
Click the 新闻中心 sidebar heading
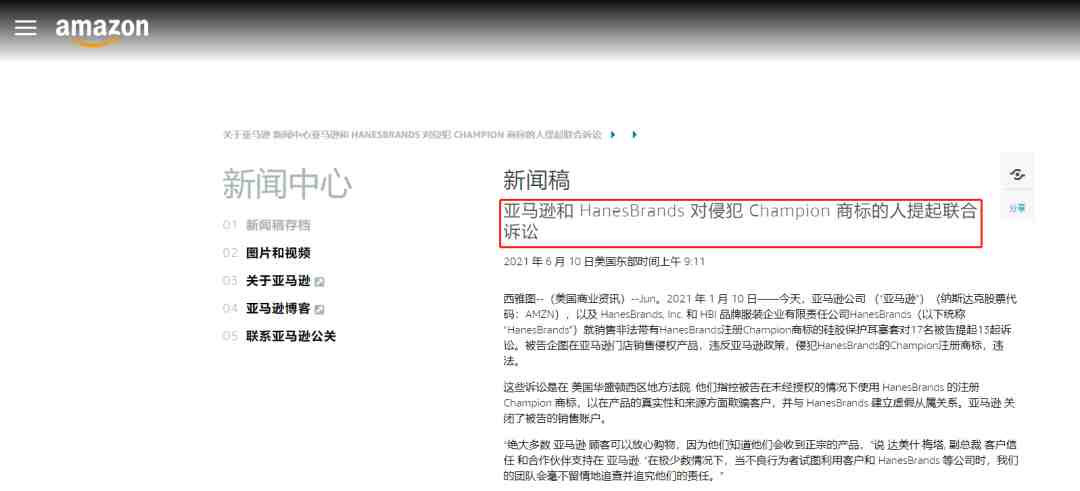[x=287, y=184]
